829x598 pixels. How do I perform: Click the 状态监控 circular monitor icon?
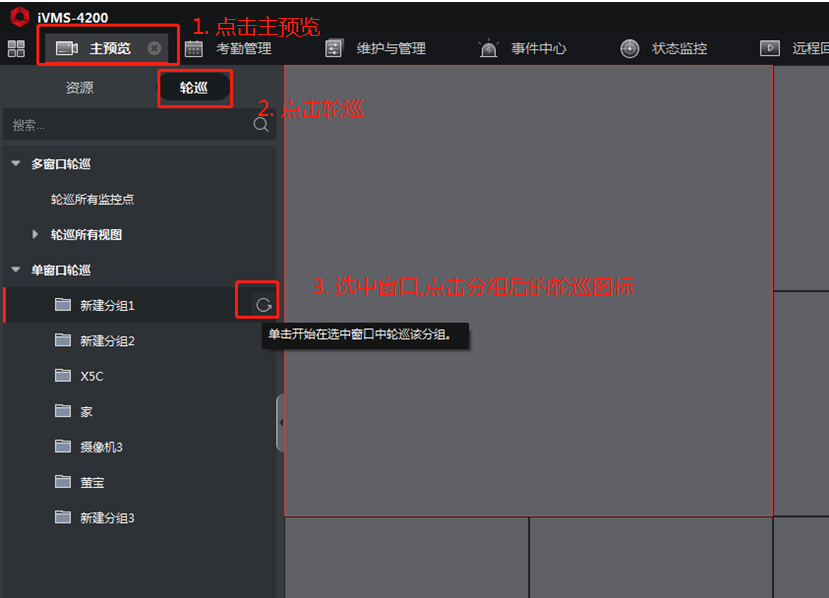pyautogui.click(x=630, y=49)
